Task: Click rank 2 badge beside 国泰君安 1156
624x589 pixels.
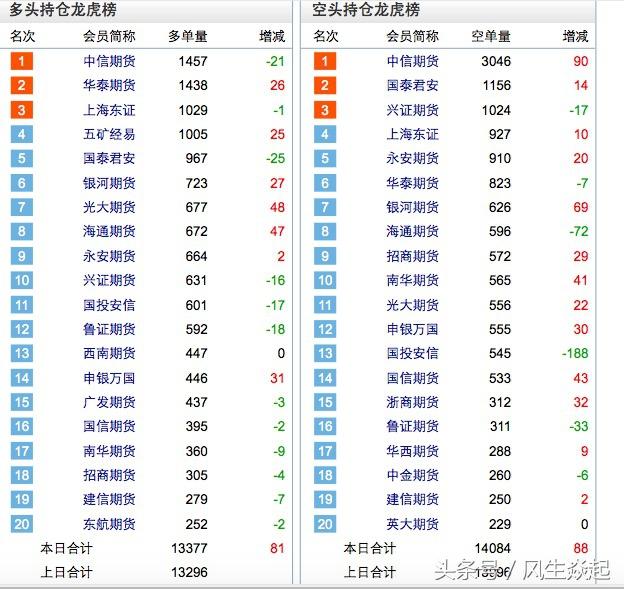Action: tap(325, 85)
